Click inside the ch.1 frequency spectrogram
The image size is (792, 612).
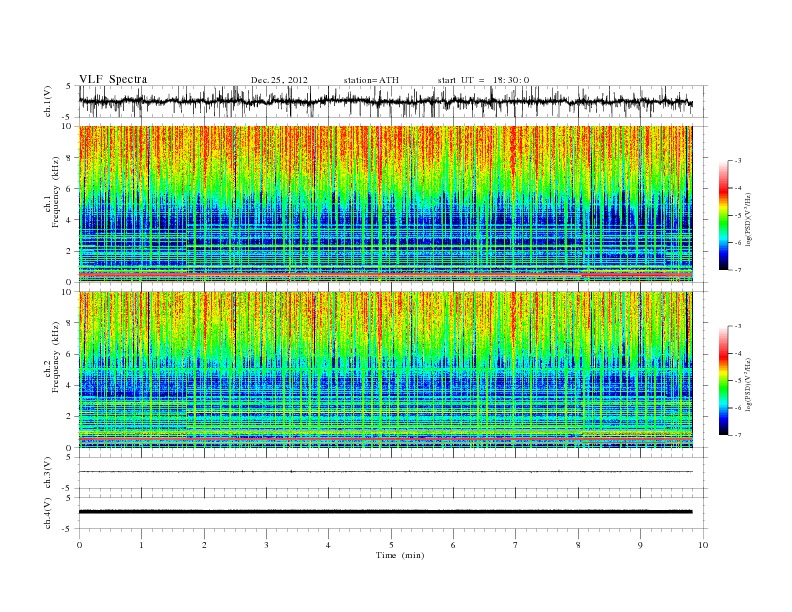pyautogui.click(x=386, y=204)
